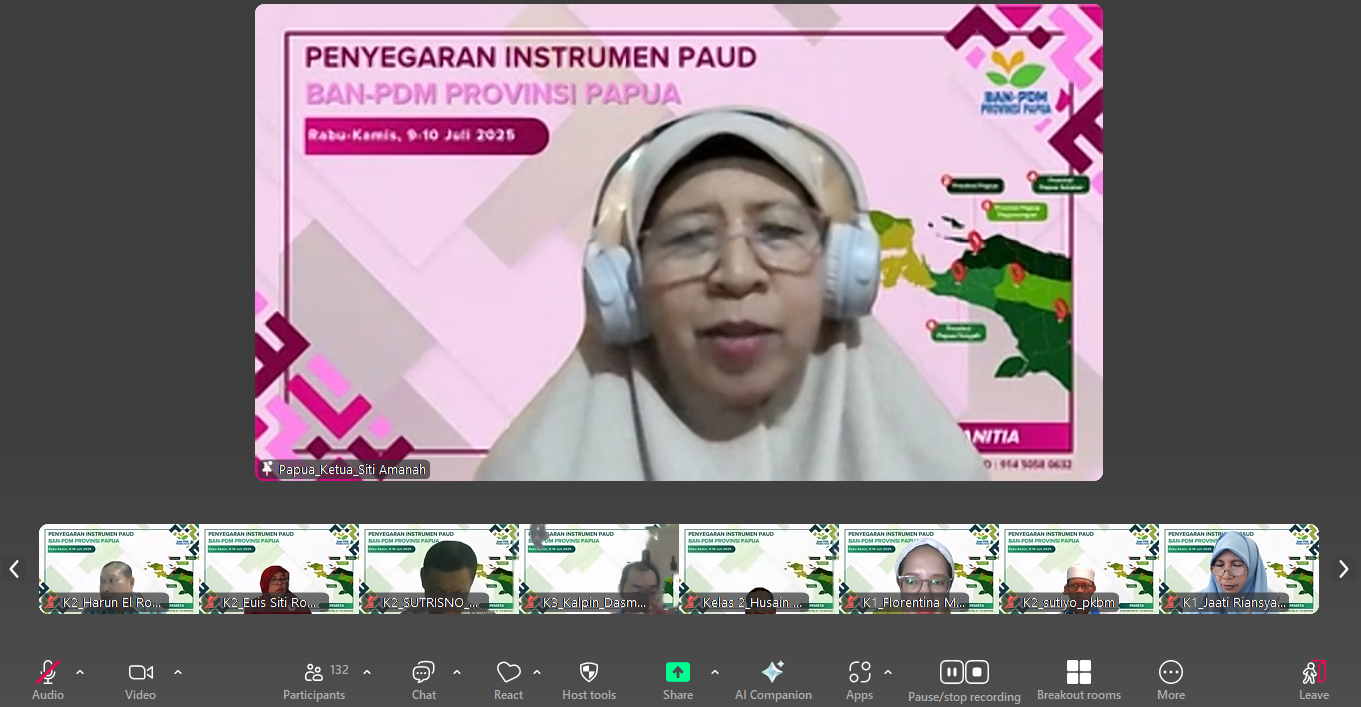This screenshot has width=1361, height=707.
Task: Expand video options arrow
Action: (178, 672)
